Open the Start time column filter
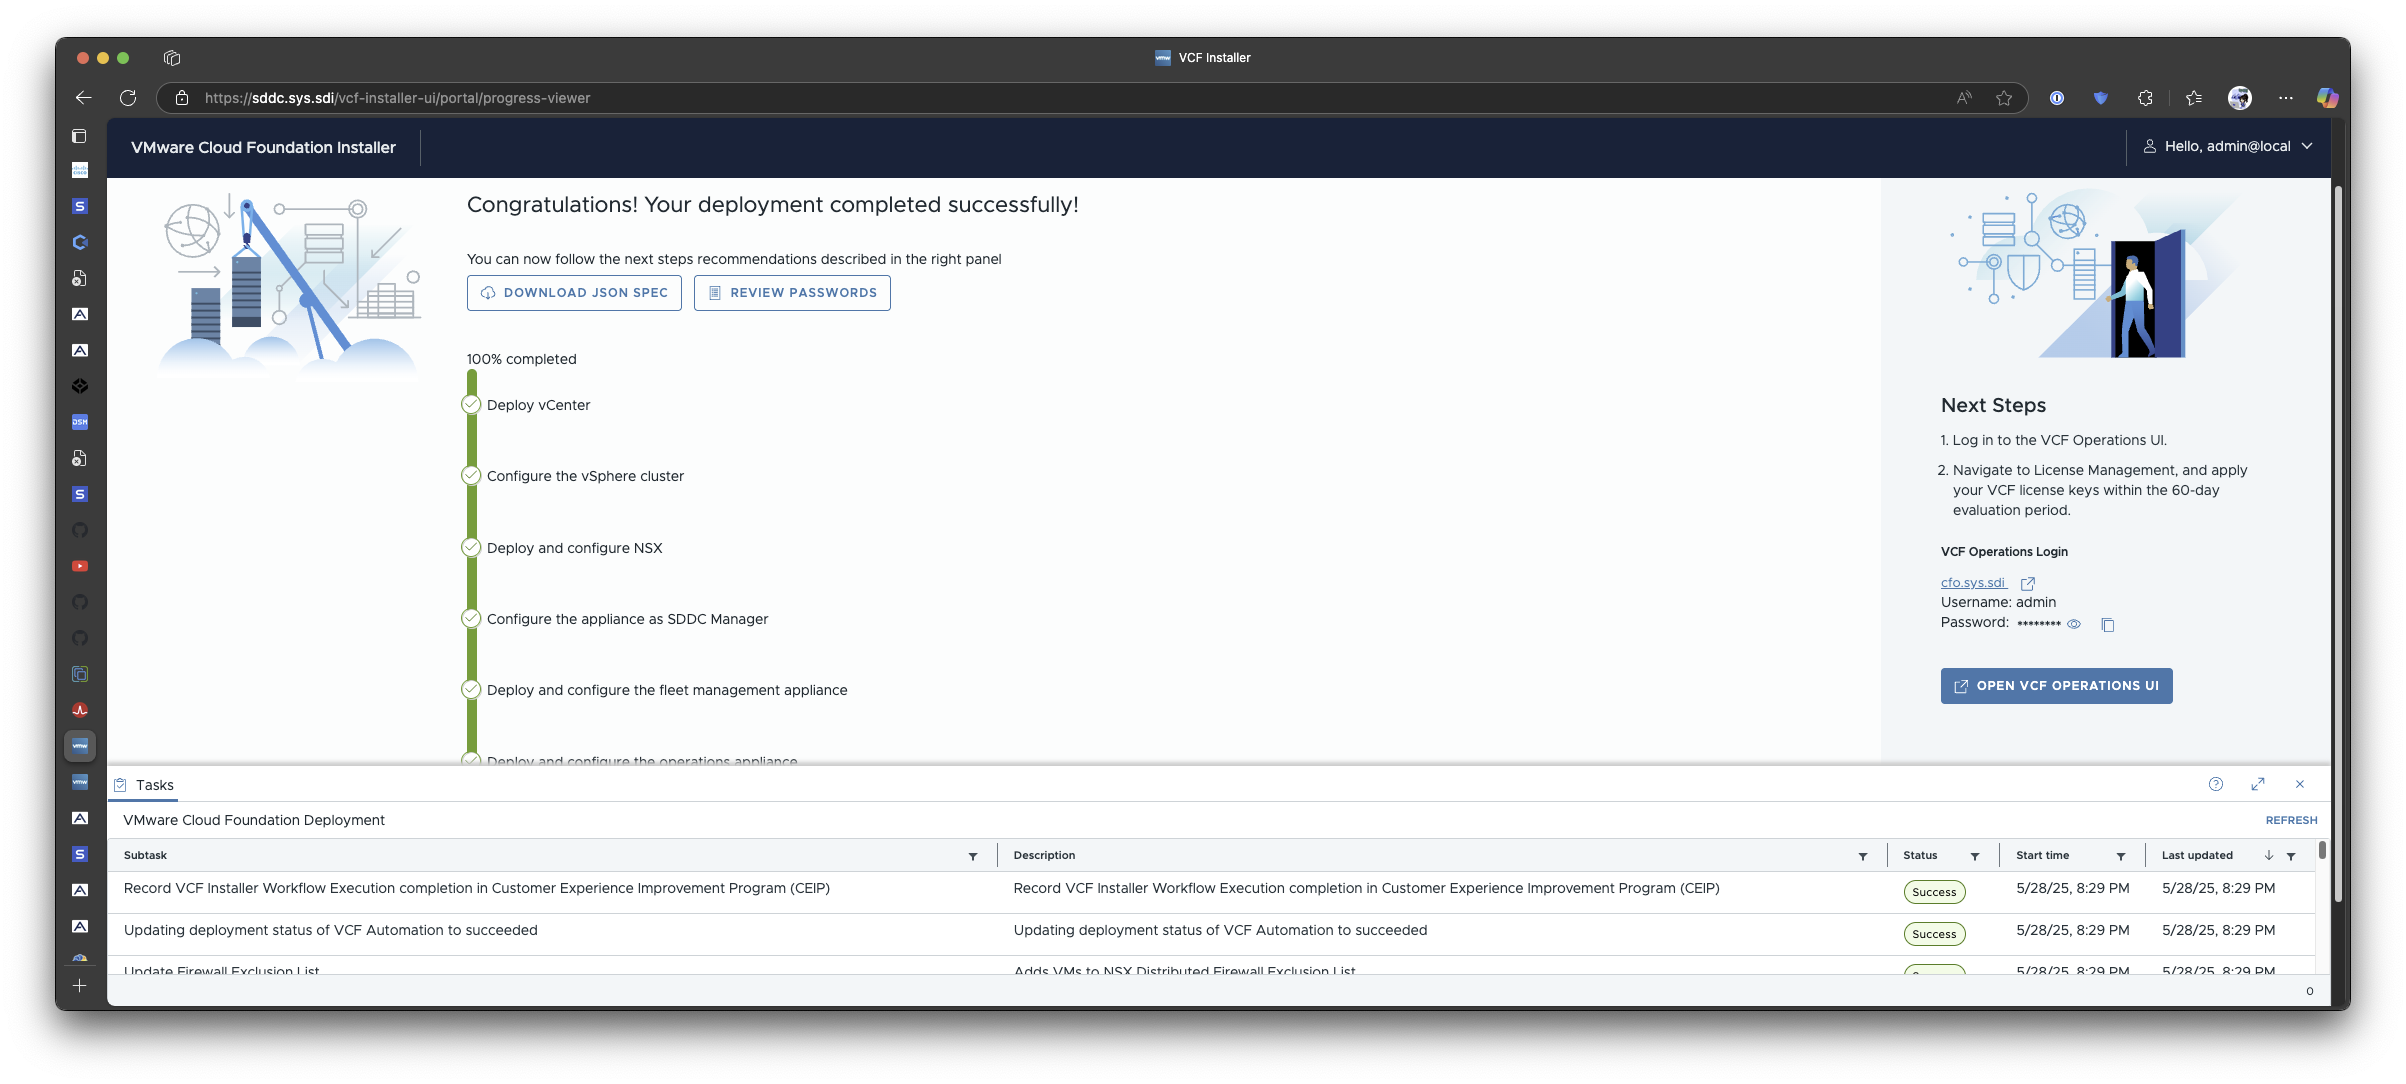This screenshot has height=1084, width=2406. click(x=2121, y=856)
